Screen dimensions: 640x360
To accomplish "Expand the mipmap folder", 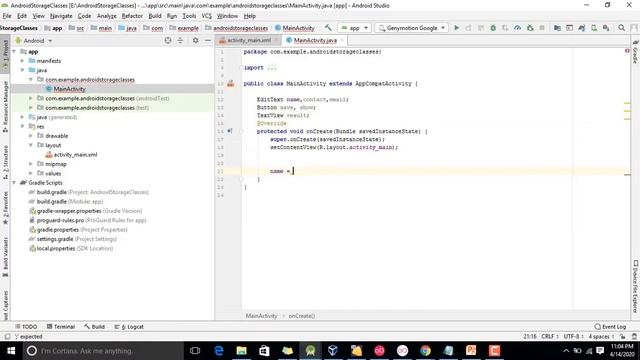I will click(31, 164).
